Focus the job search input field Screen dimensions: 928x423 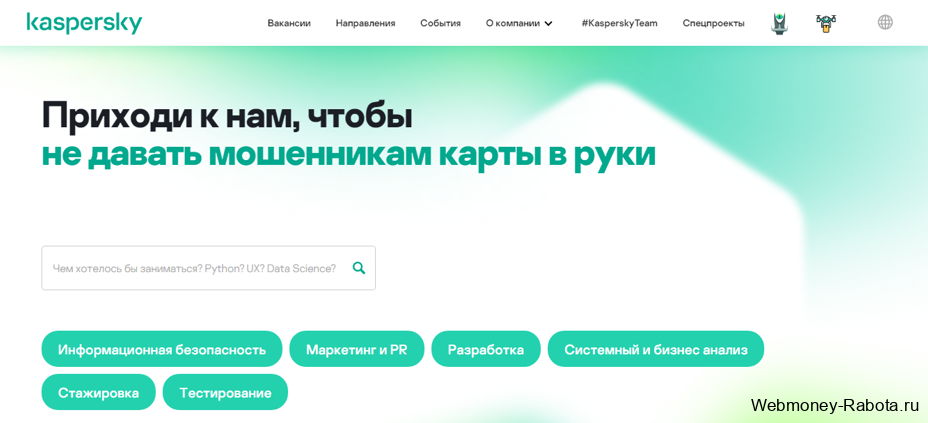coord(208,268)
